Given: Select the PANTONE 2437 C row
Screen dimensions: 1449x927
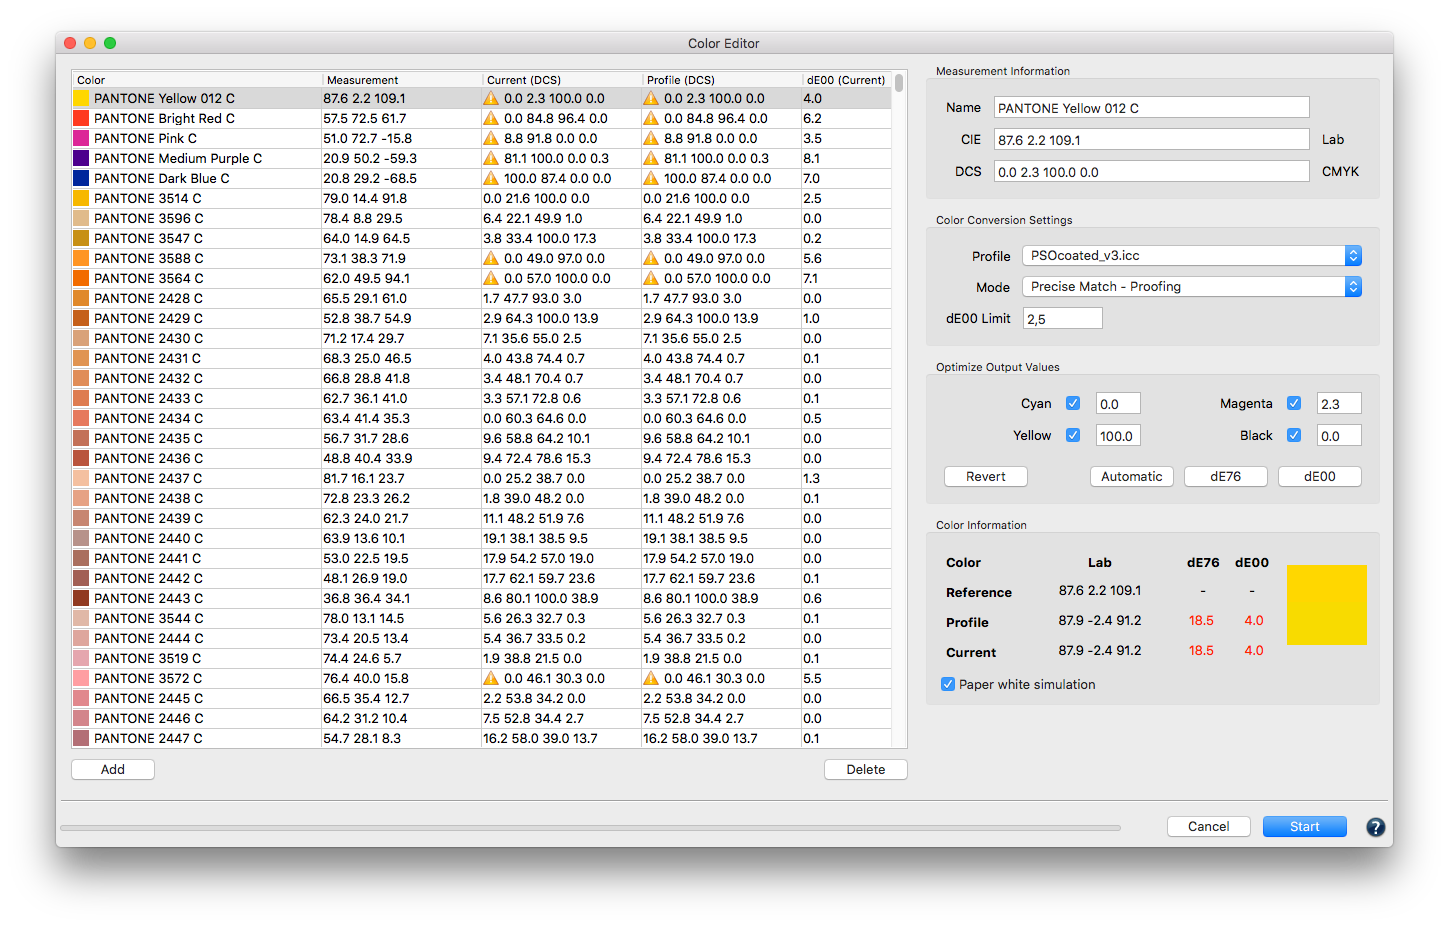Looking at the screenshot, I should click(481, 478).
